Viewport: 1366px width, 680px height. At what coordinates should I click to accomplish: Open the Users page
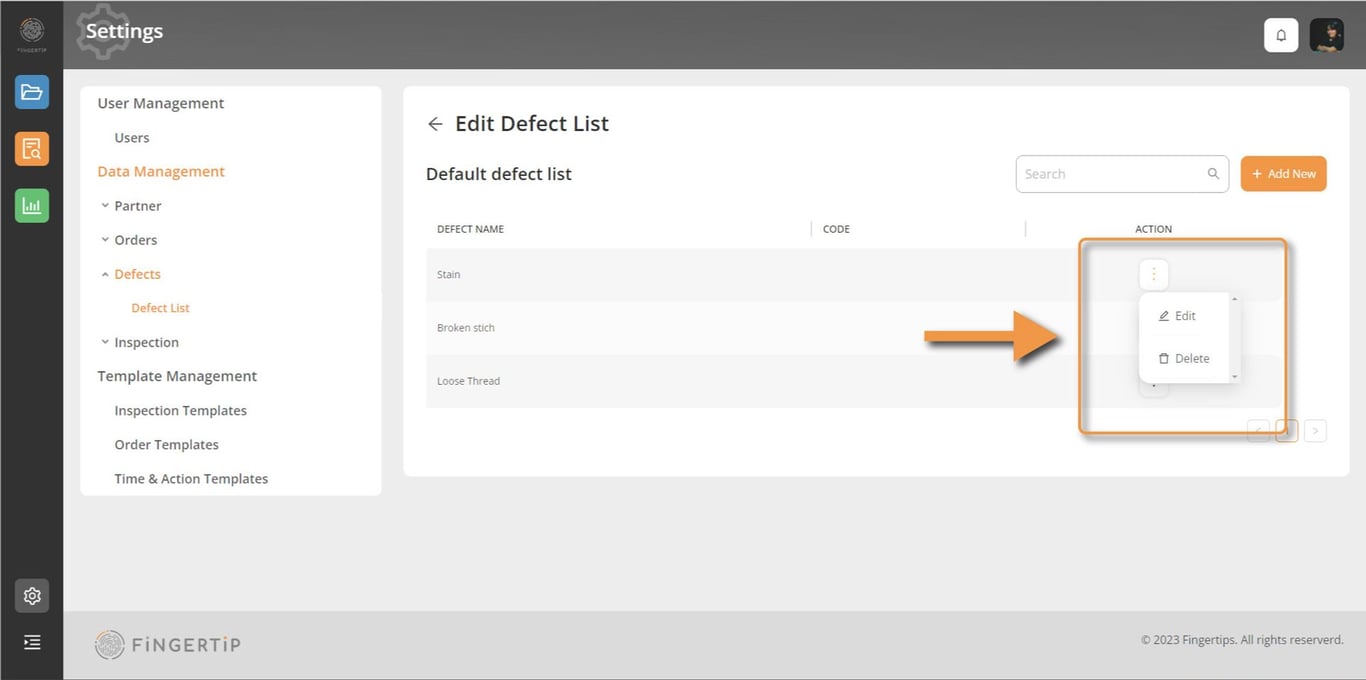(x=132, y=138)
